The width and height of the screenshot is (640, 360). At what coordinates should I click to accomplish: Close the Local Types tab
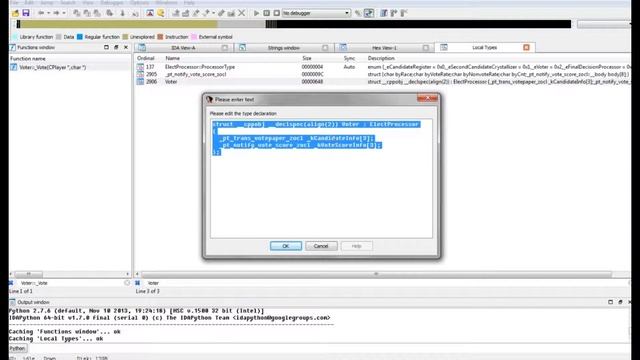point(527,47)
